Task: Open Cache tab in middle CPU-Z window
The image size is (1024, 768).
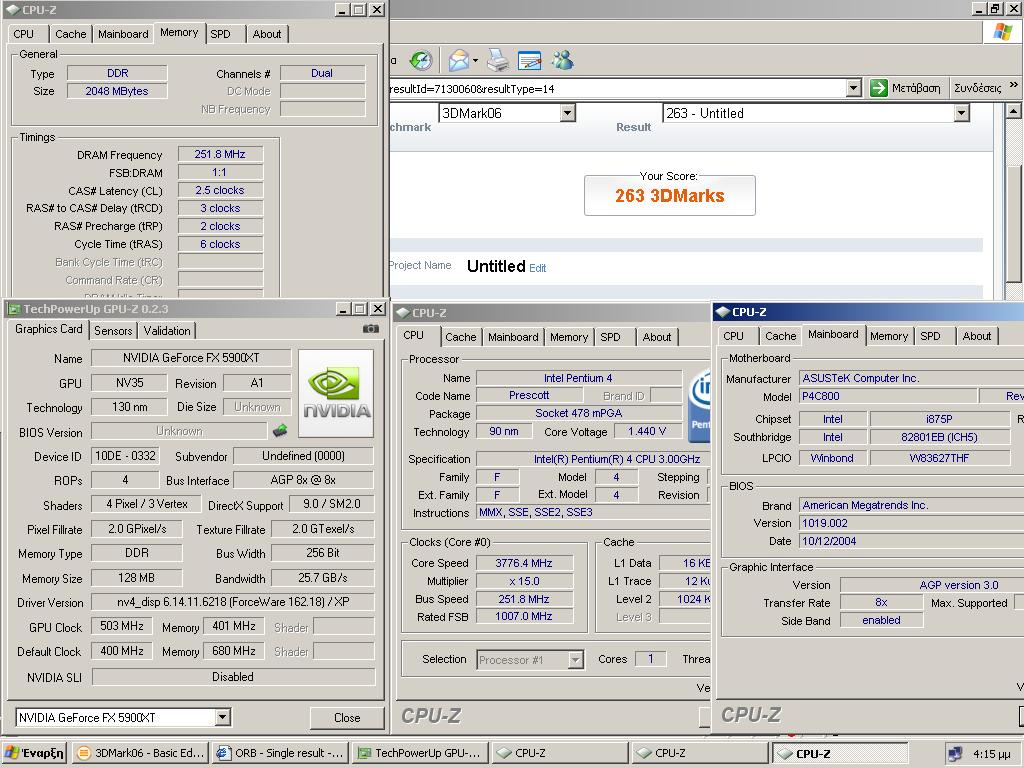Action: [460, 337]
